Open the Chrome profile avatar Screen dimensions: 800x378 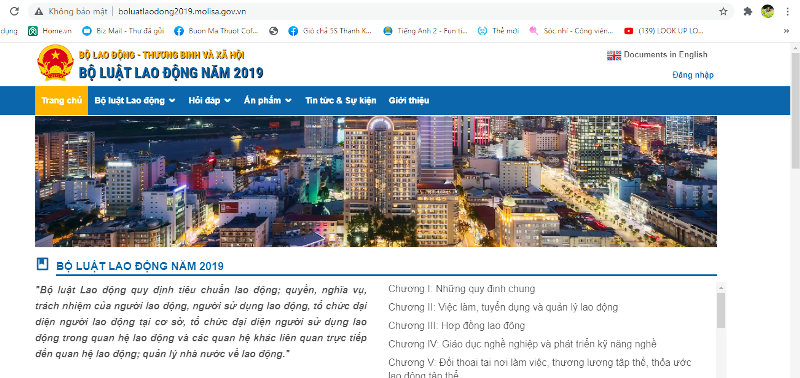(767, 11)
